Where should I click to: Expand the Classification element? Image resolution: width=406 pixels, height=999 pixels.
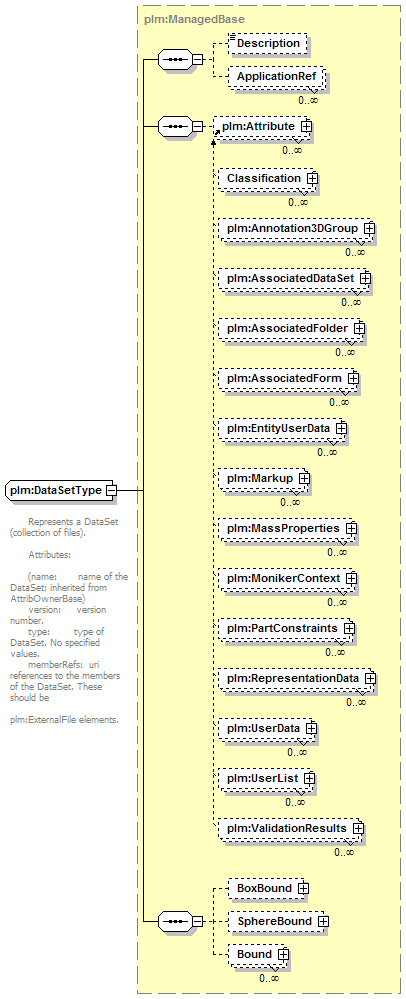click(312, 178)
